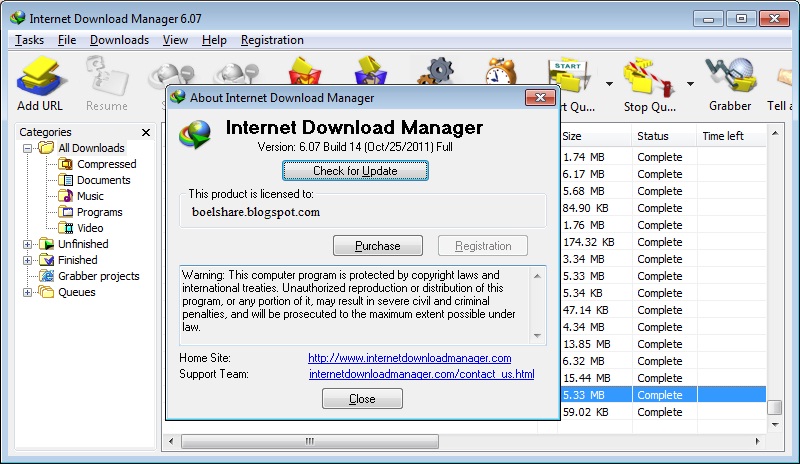The height and width of the screenshot is (464, 800).
Task: Select the row with size 15.44 MB
Action: [x=663, y=378]
